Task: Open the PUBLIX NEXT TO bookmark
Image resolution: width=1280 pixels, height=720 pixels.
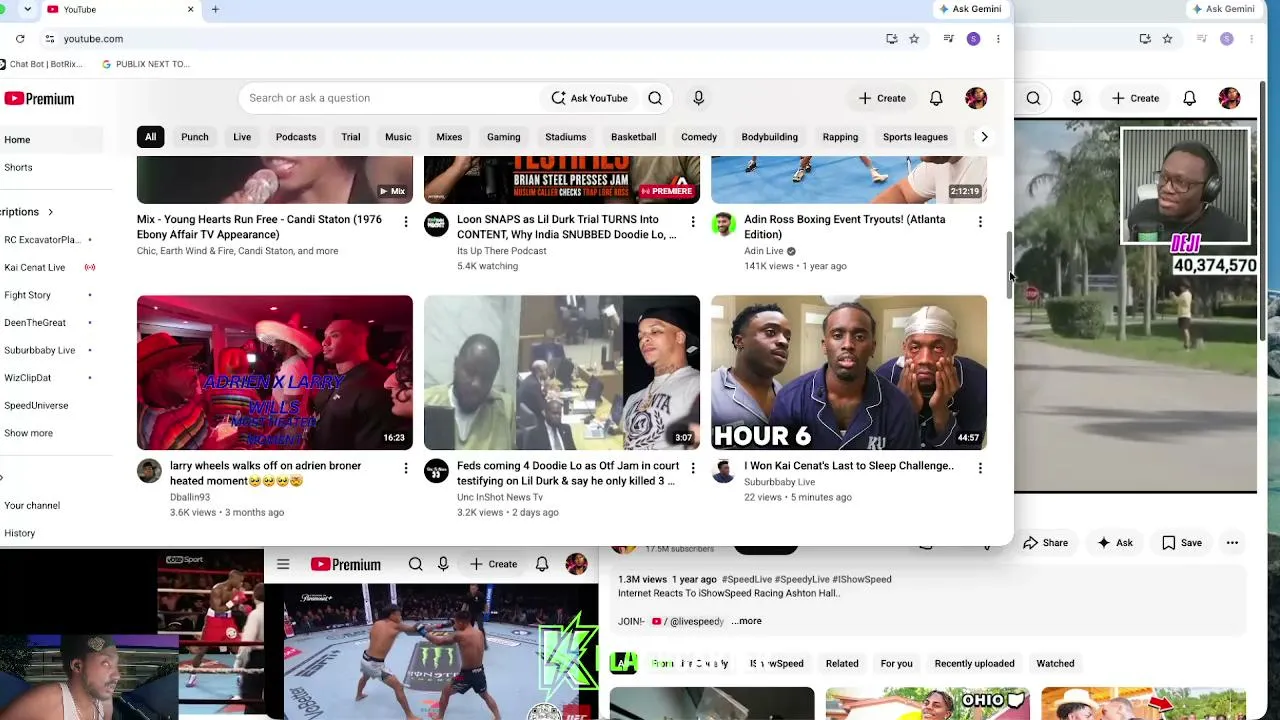Action: (x=146, y=64)
